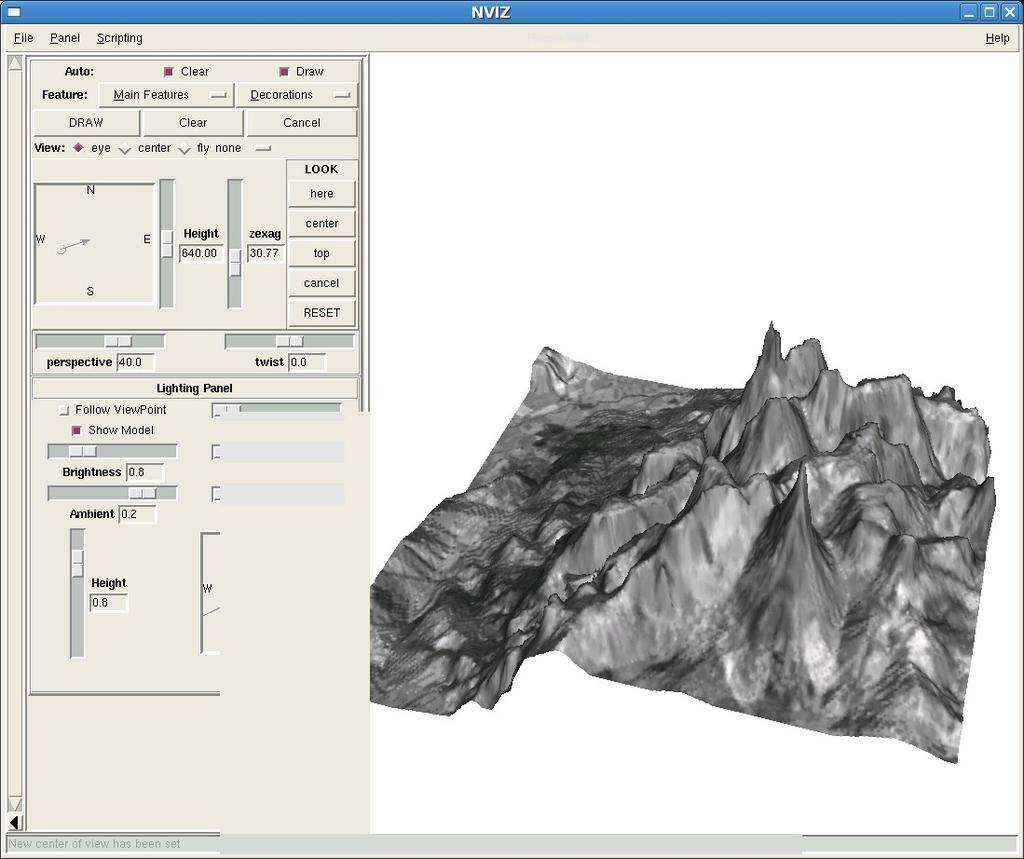1024x859 pixels.
Task: Disable the Show Model checkbox
Action: pos(76,430)
